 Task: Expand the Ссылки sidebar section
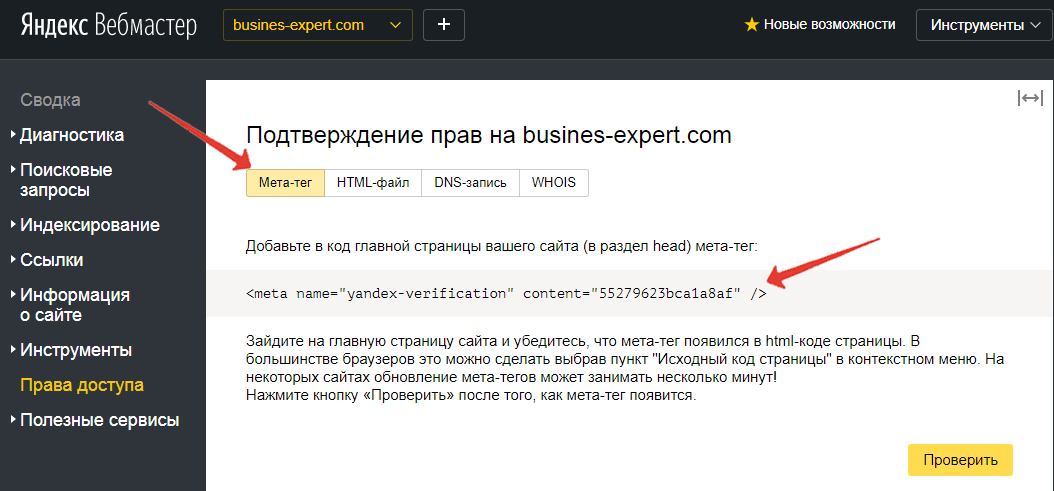click(x=51, y=260)
